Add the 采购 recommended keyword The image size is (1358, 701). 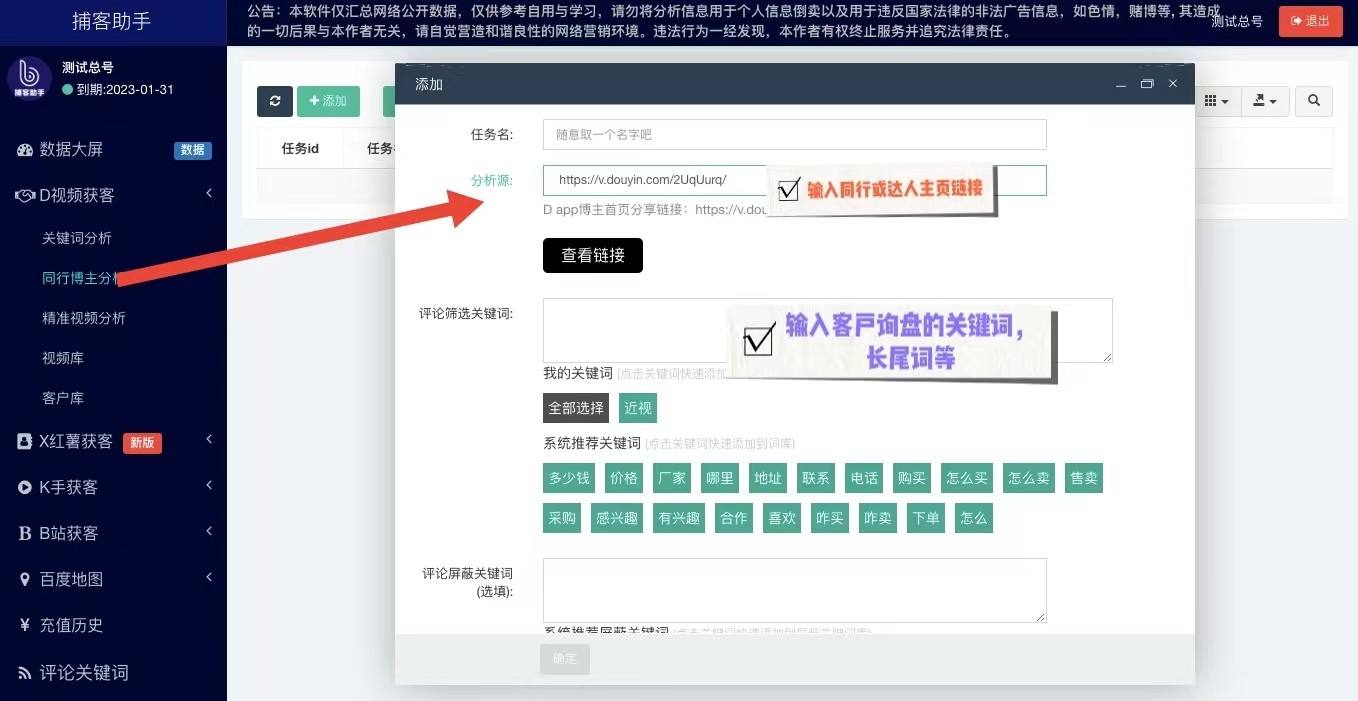pyautogui.click(x=562, y=518)
